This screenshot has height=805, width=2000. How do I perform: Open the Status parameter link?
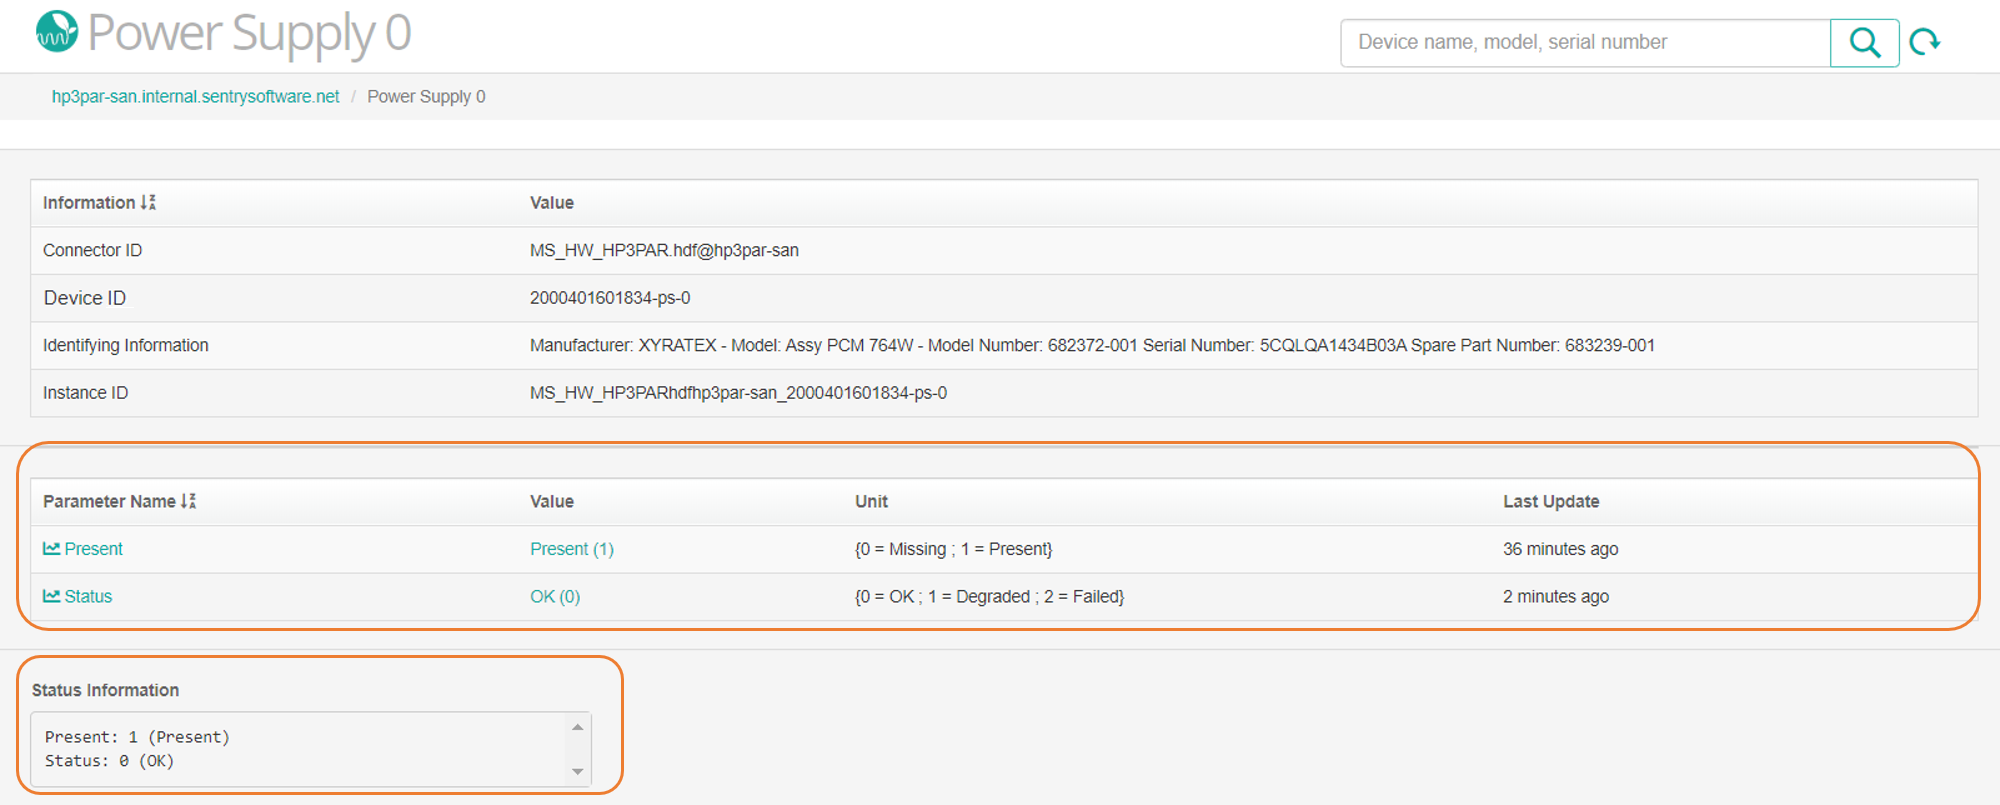tap(88, 597)
